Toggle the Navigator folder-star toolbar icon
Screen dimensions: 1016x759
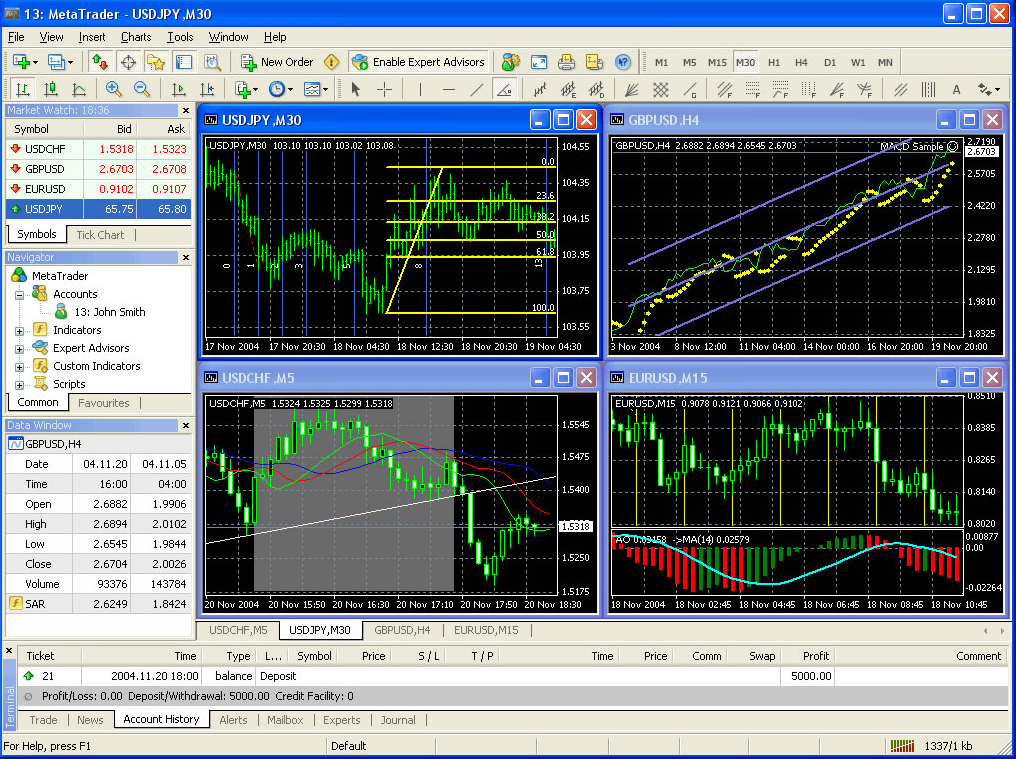156,62
